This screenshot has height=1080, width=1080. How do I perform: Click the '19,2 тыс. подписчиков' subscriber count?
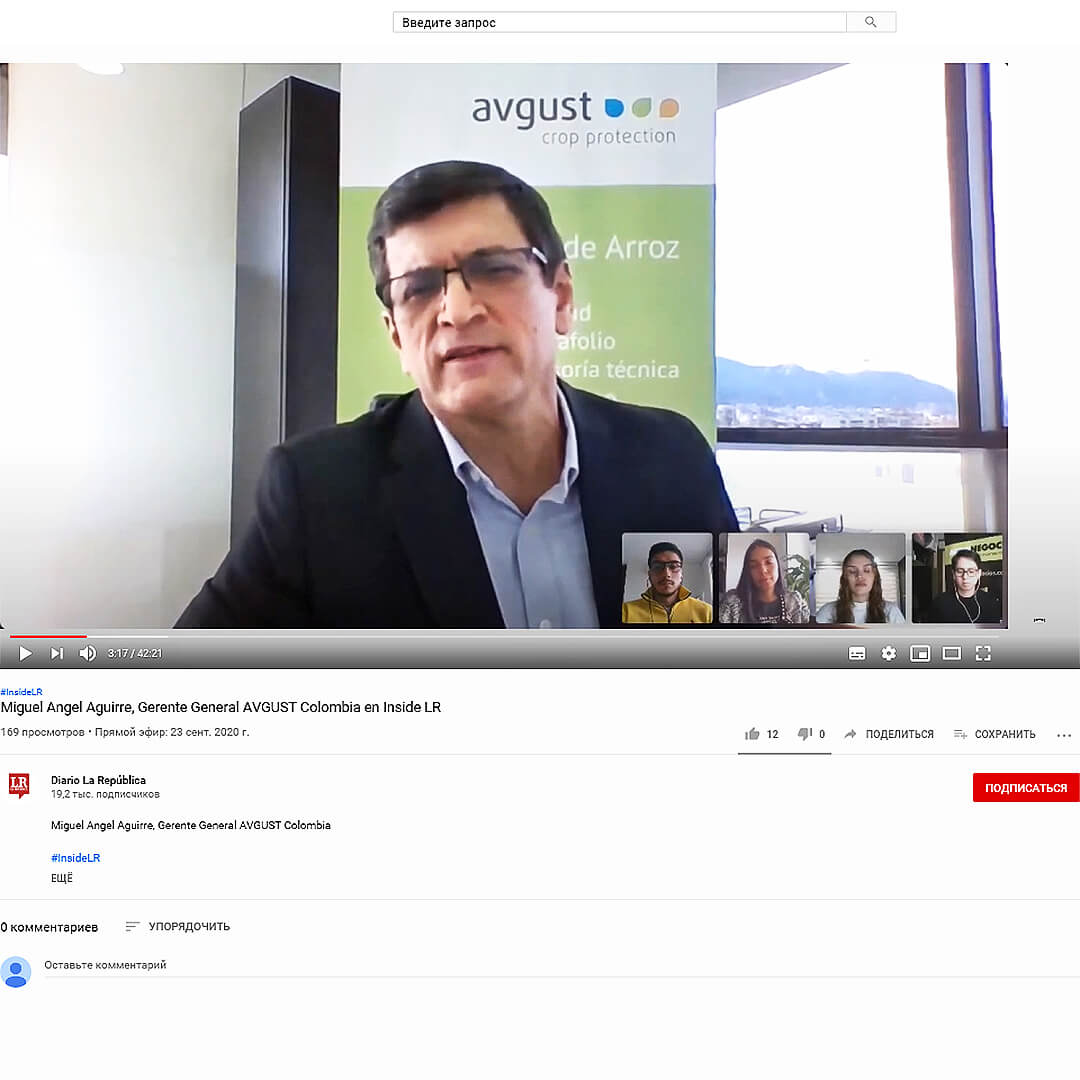tap(105, 794)
